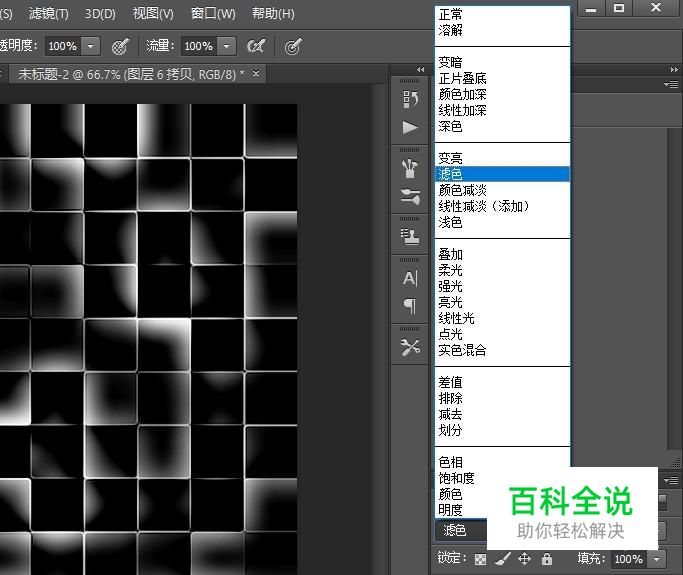Choose 正片叠底 blend mode
Image resolution: width=683 pixels, height=575 pixels.
coord(502,78)
